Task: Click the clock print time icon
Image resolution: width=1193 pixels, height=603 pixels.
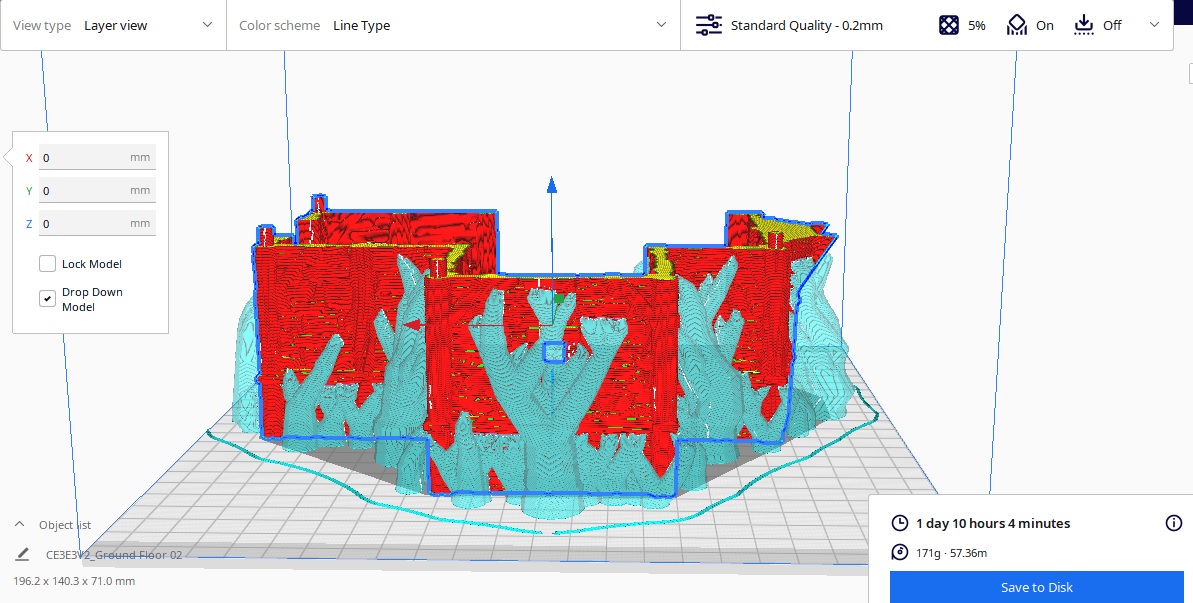Action: (899, 523)
